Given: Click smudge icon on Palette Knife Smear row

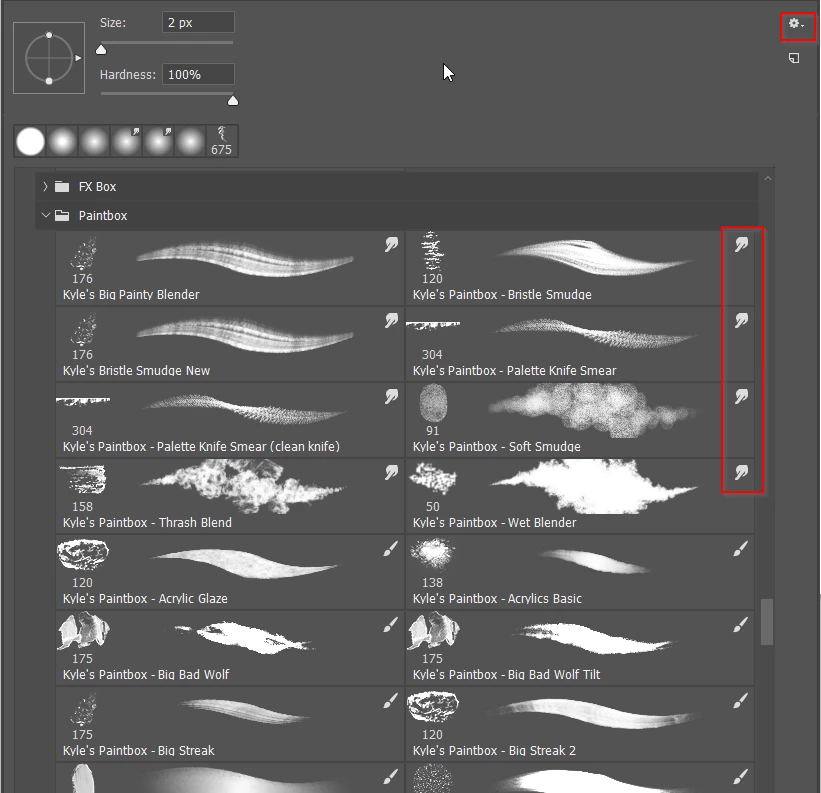Looking at the screenshot, I should tap(741, 320).
